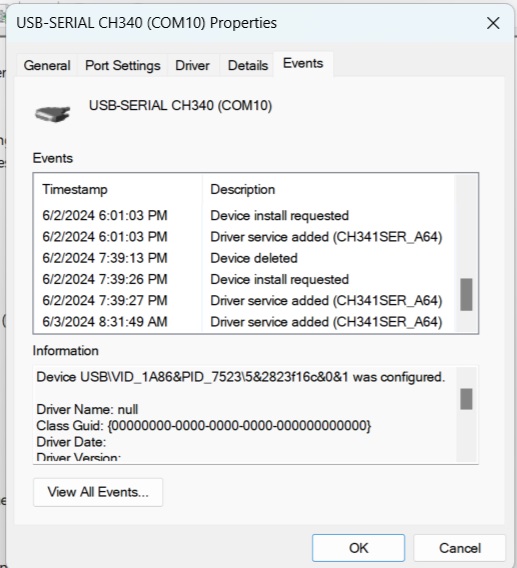Confirm with the OK button
517x568 pixels.
click(358, 548)
